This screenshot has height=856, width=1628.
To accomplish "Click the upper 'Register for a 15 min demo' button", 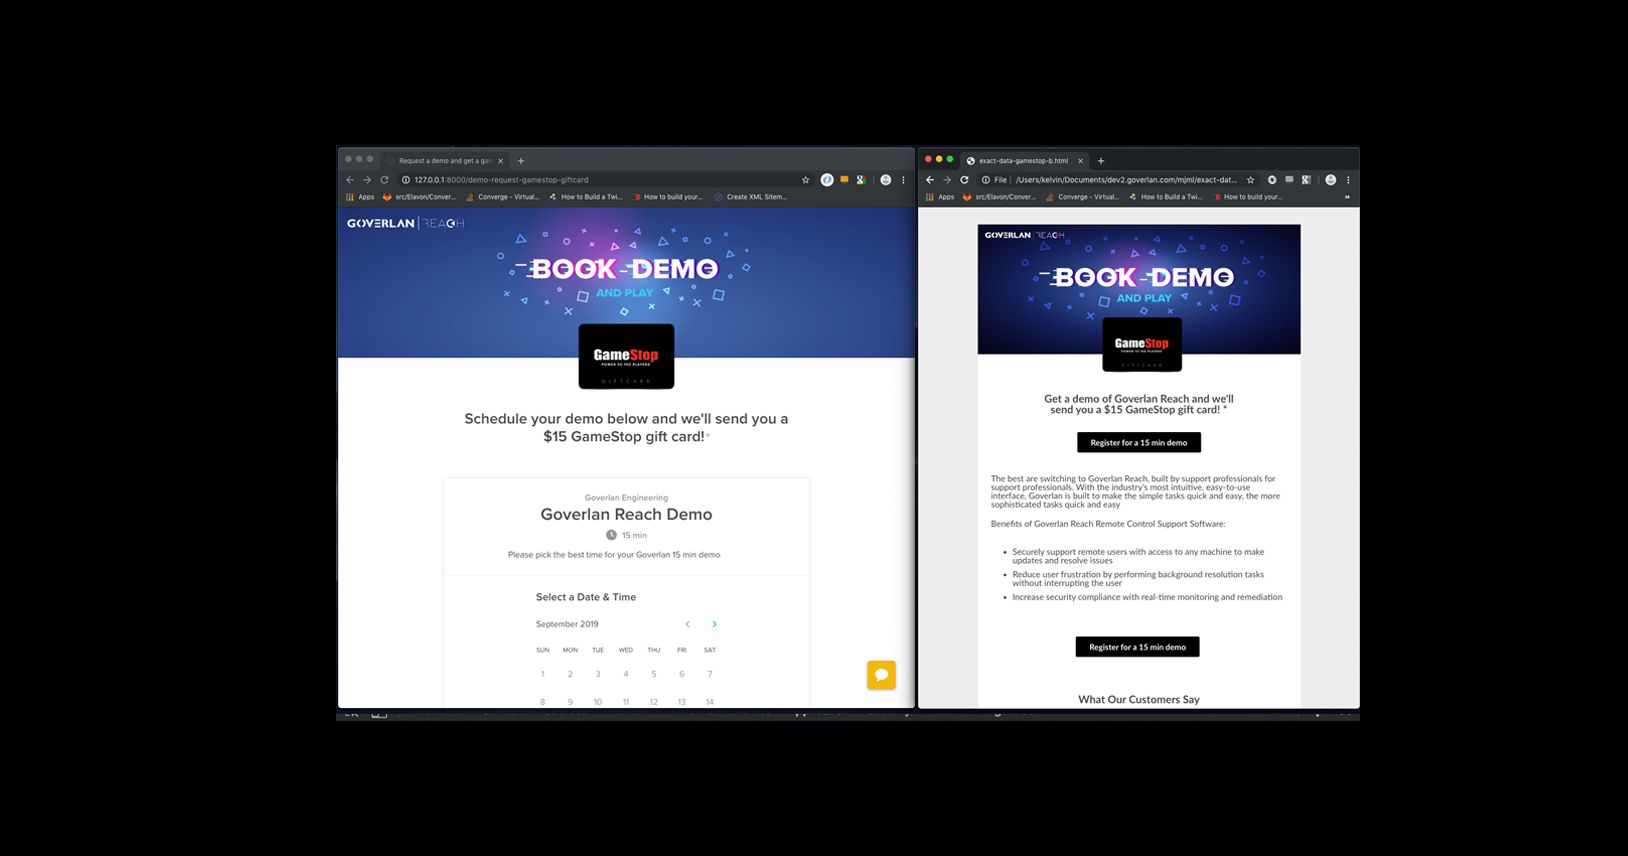I will pyautogui.click(x=1138, y=442).
